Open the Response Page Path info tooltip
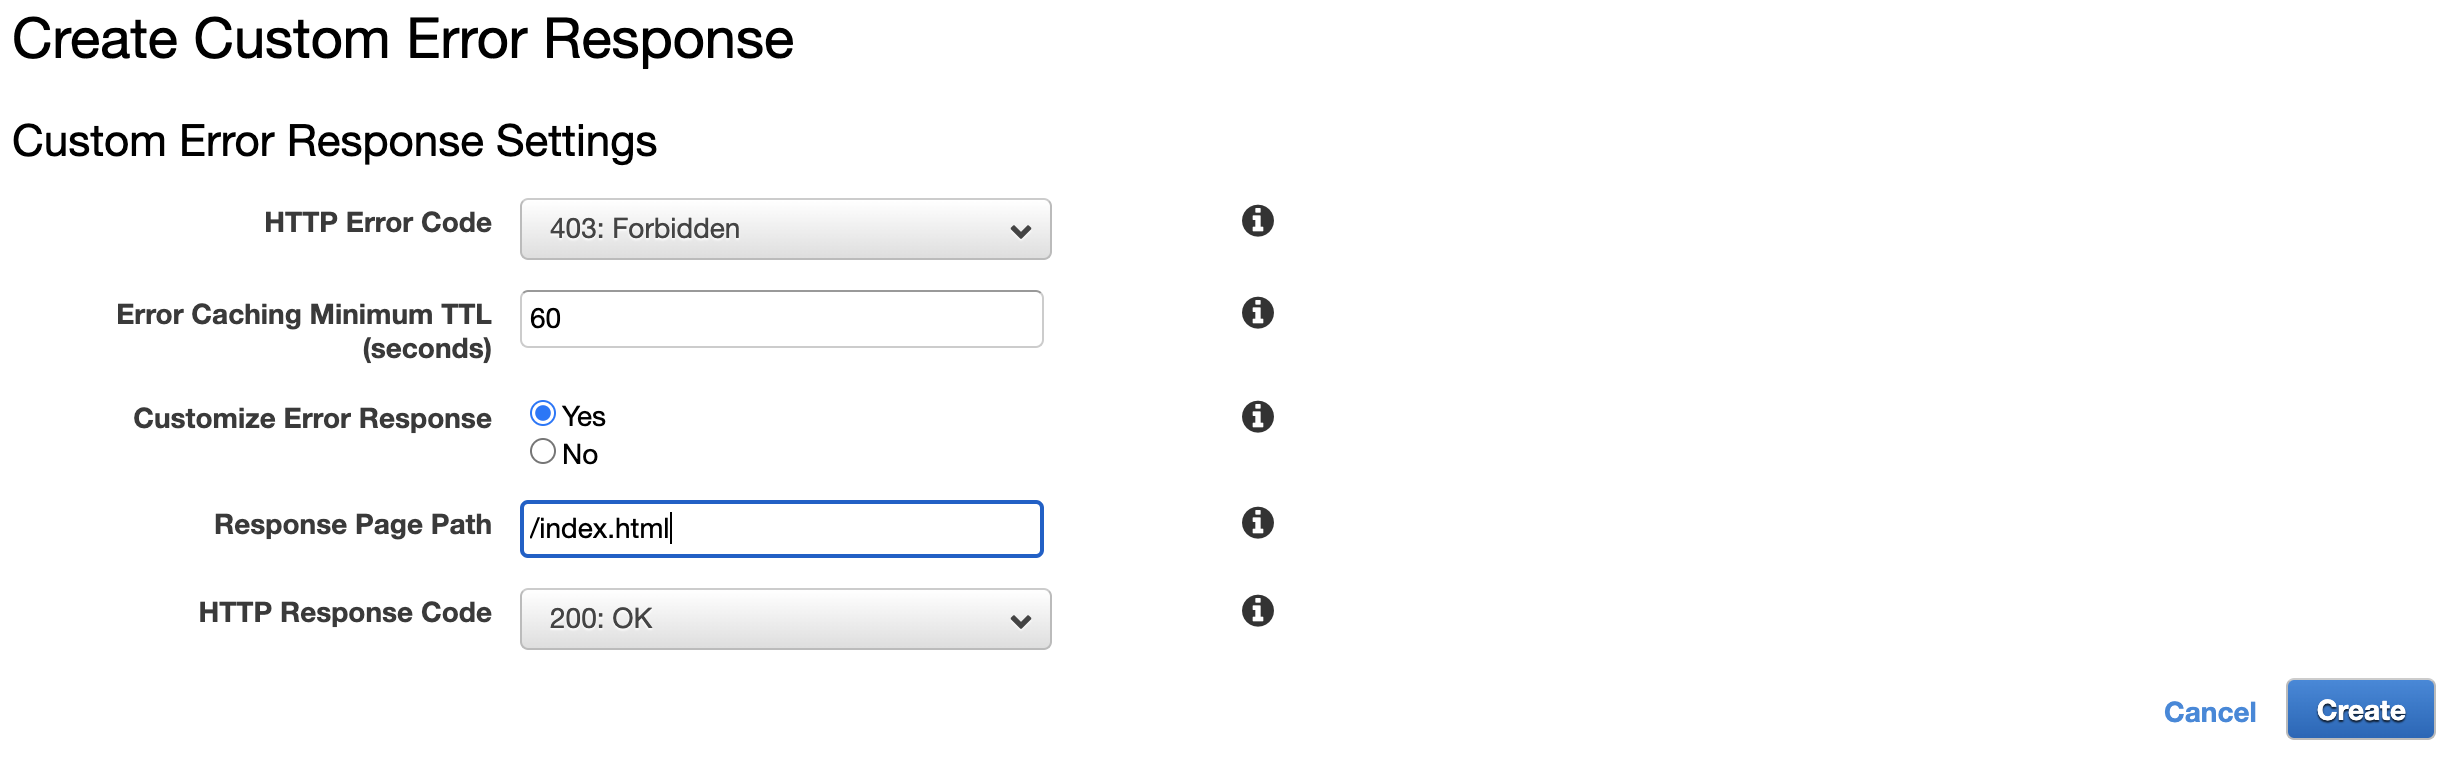The image size is (2454, 758). tap(1259, 523)
